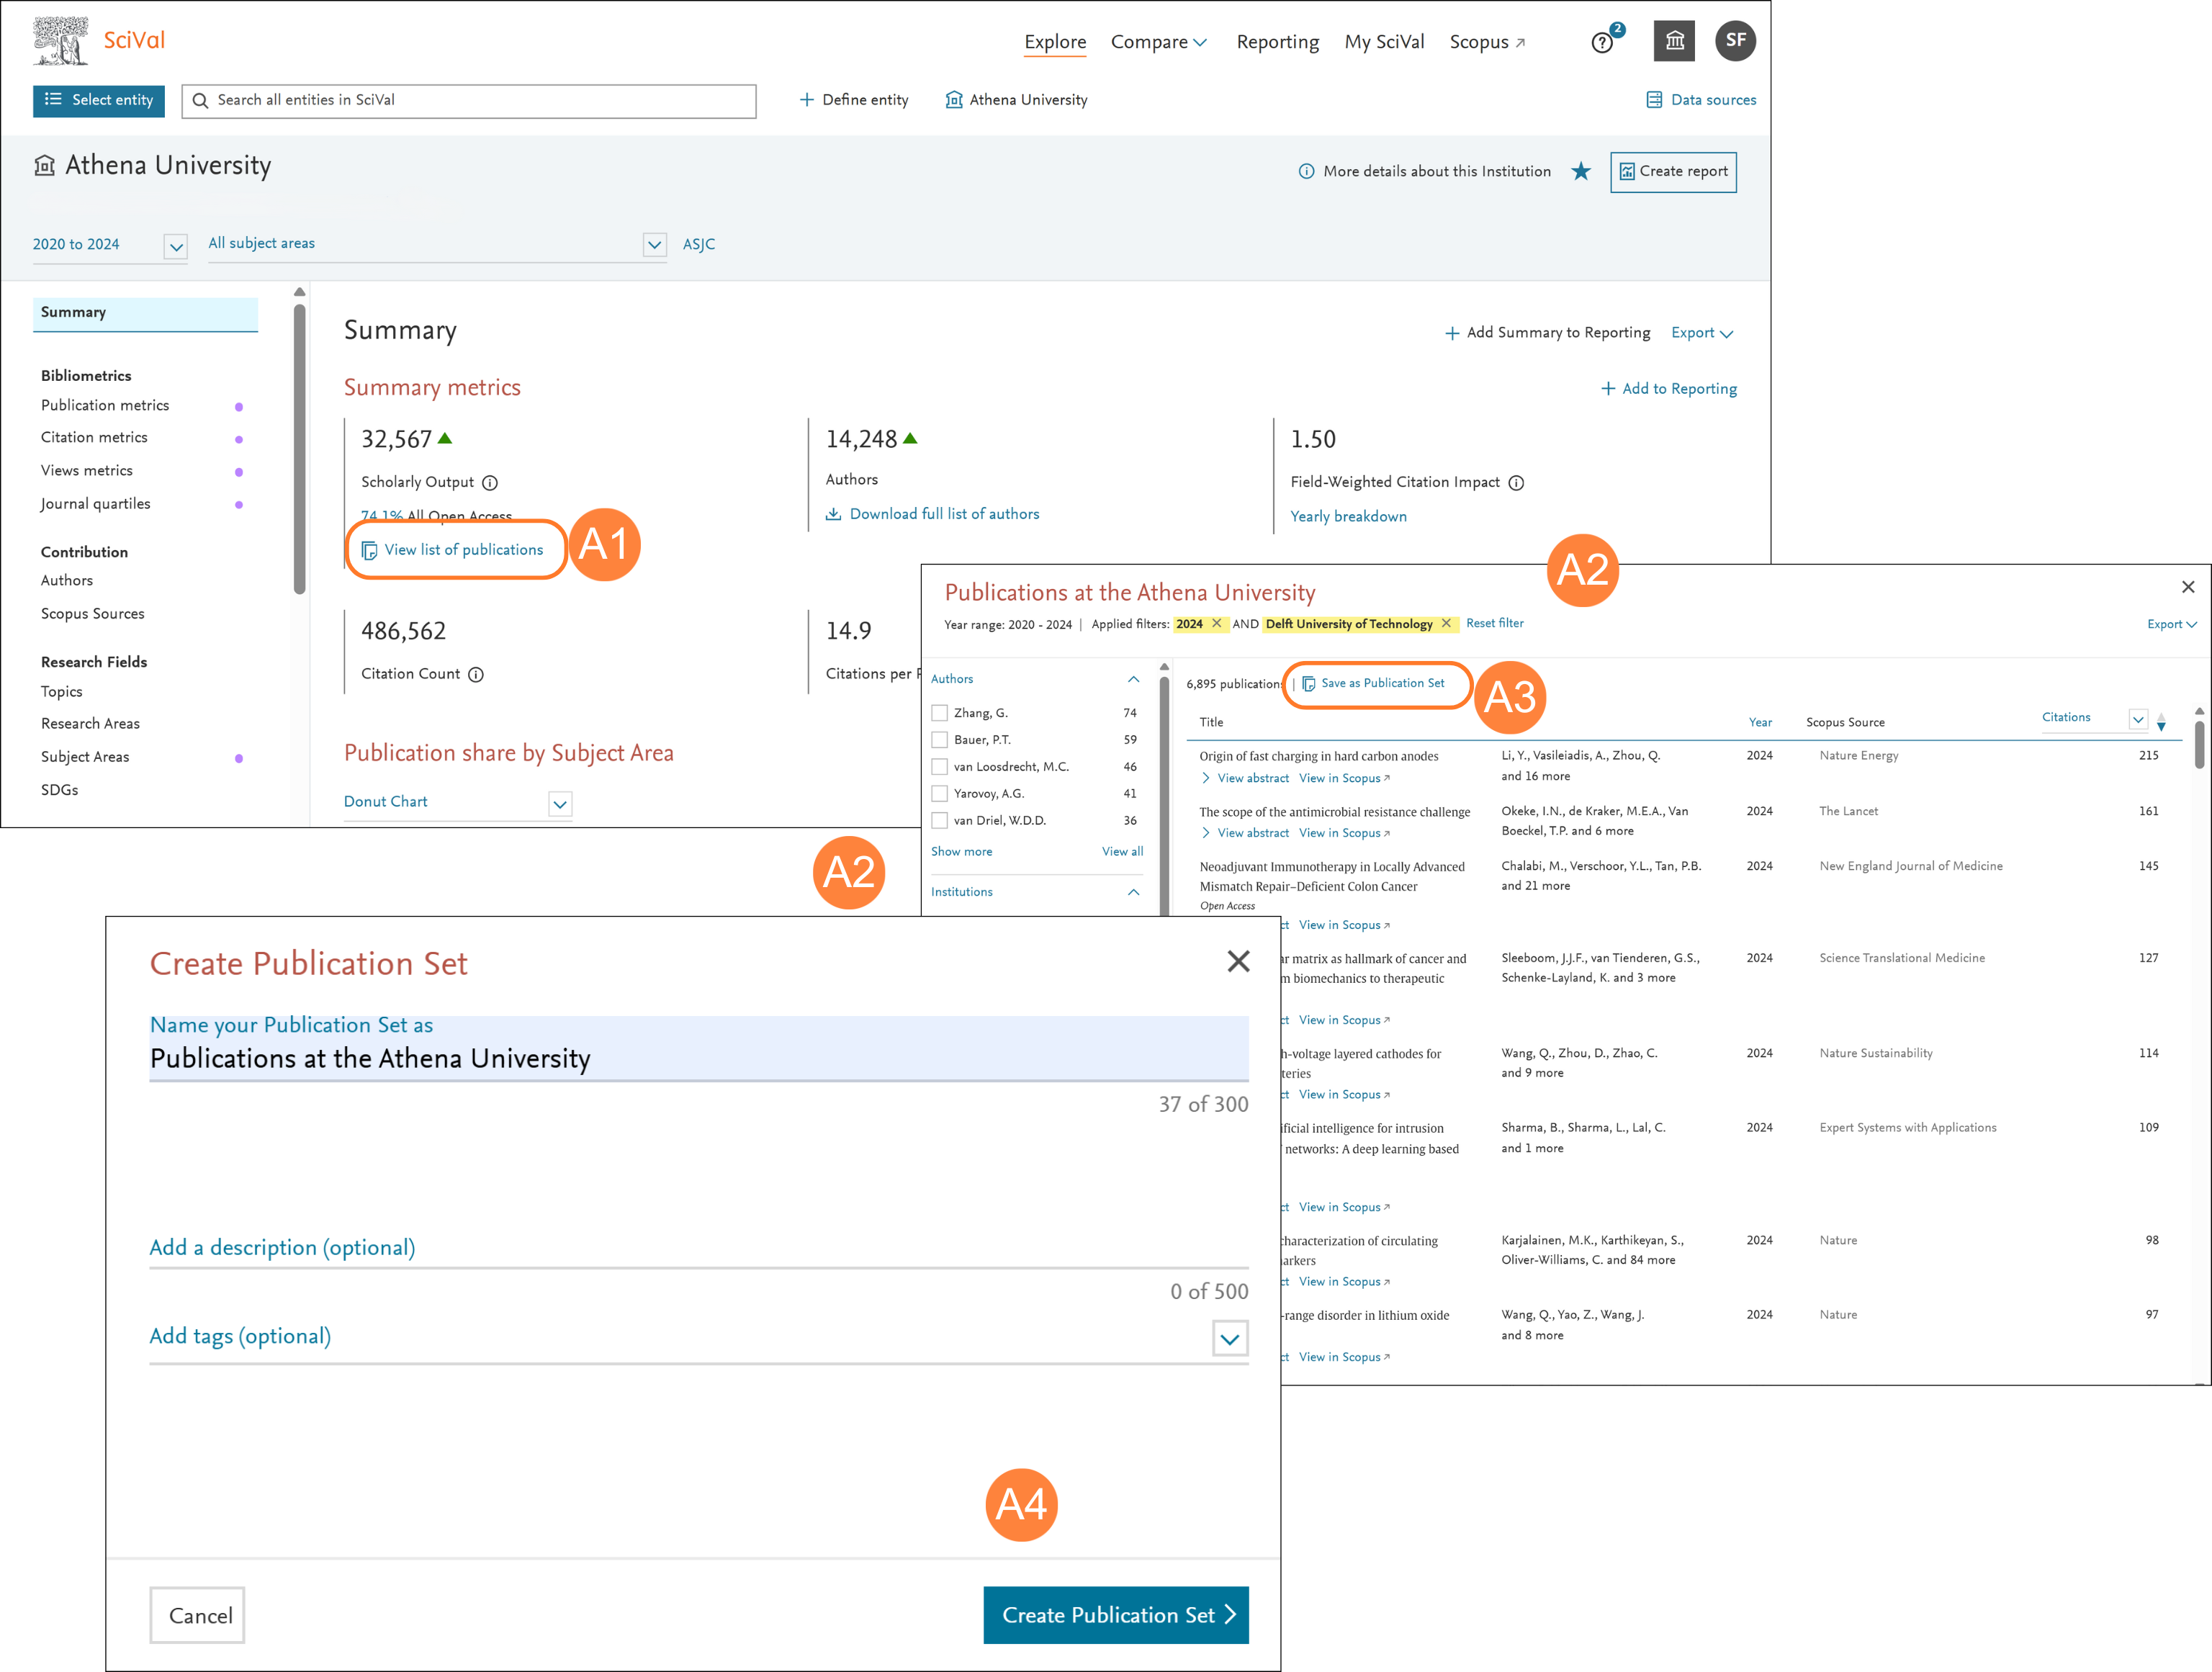Expand the Add tags dropdown
This screenshot has height=1672, width=2212.
tap(1230, 1339)
